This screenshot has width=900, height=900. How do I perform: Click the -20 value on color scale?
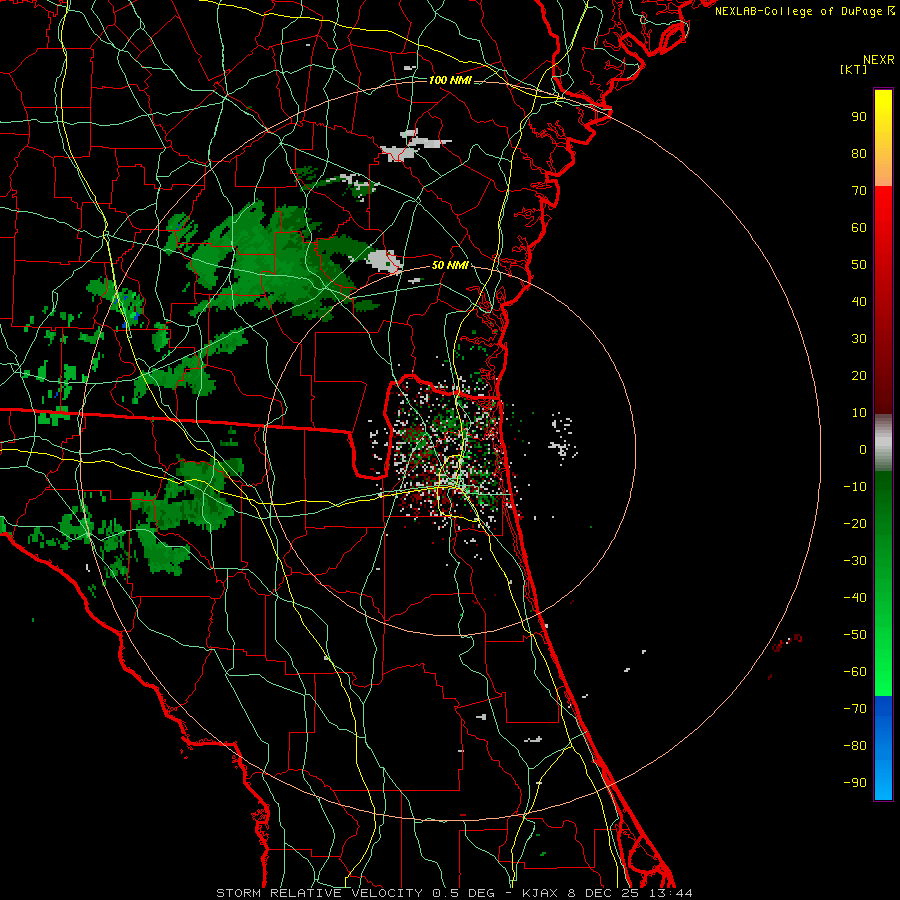point(855,523)
